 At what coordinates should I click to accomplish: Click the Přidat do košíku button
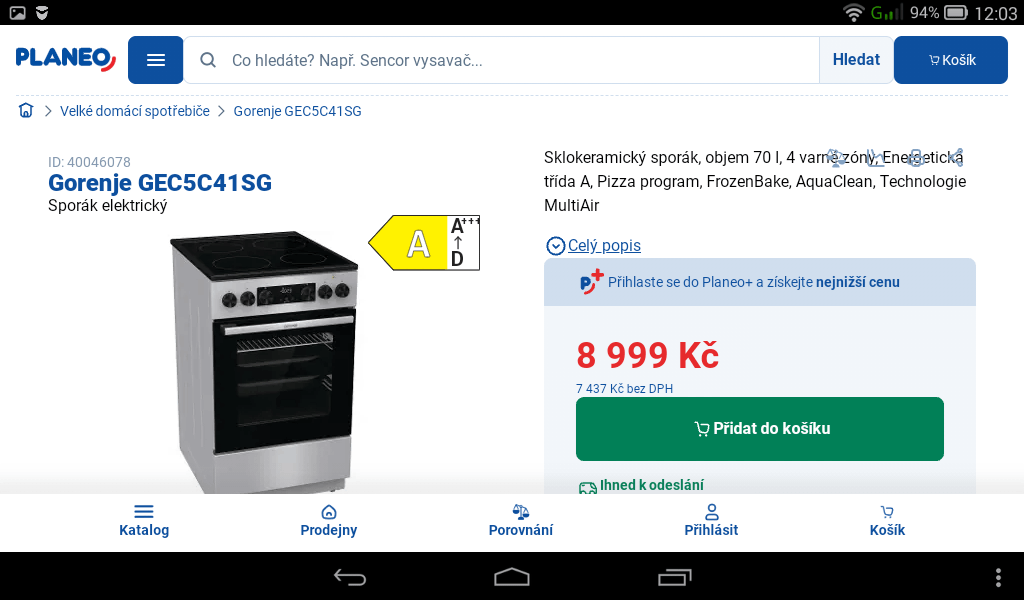point(760,429)
